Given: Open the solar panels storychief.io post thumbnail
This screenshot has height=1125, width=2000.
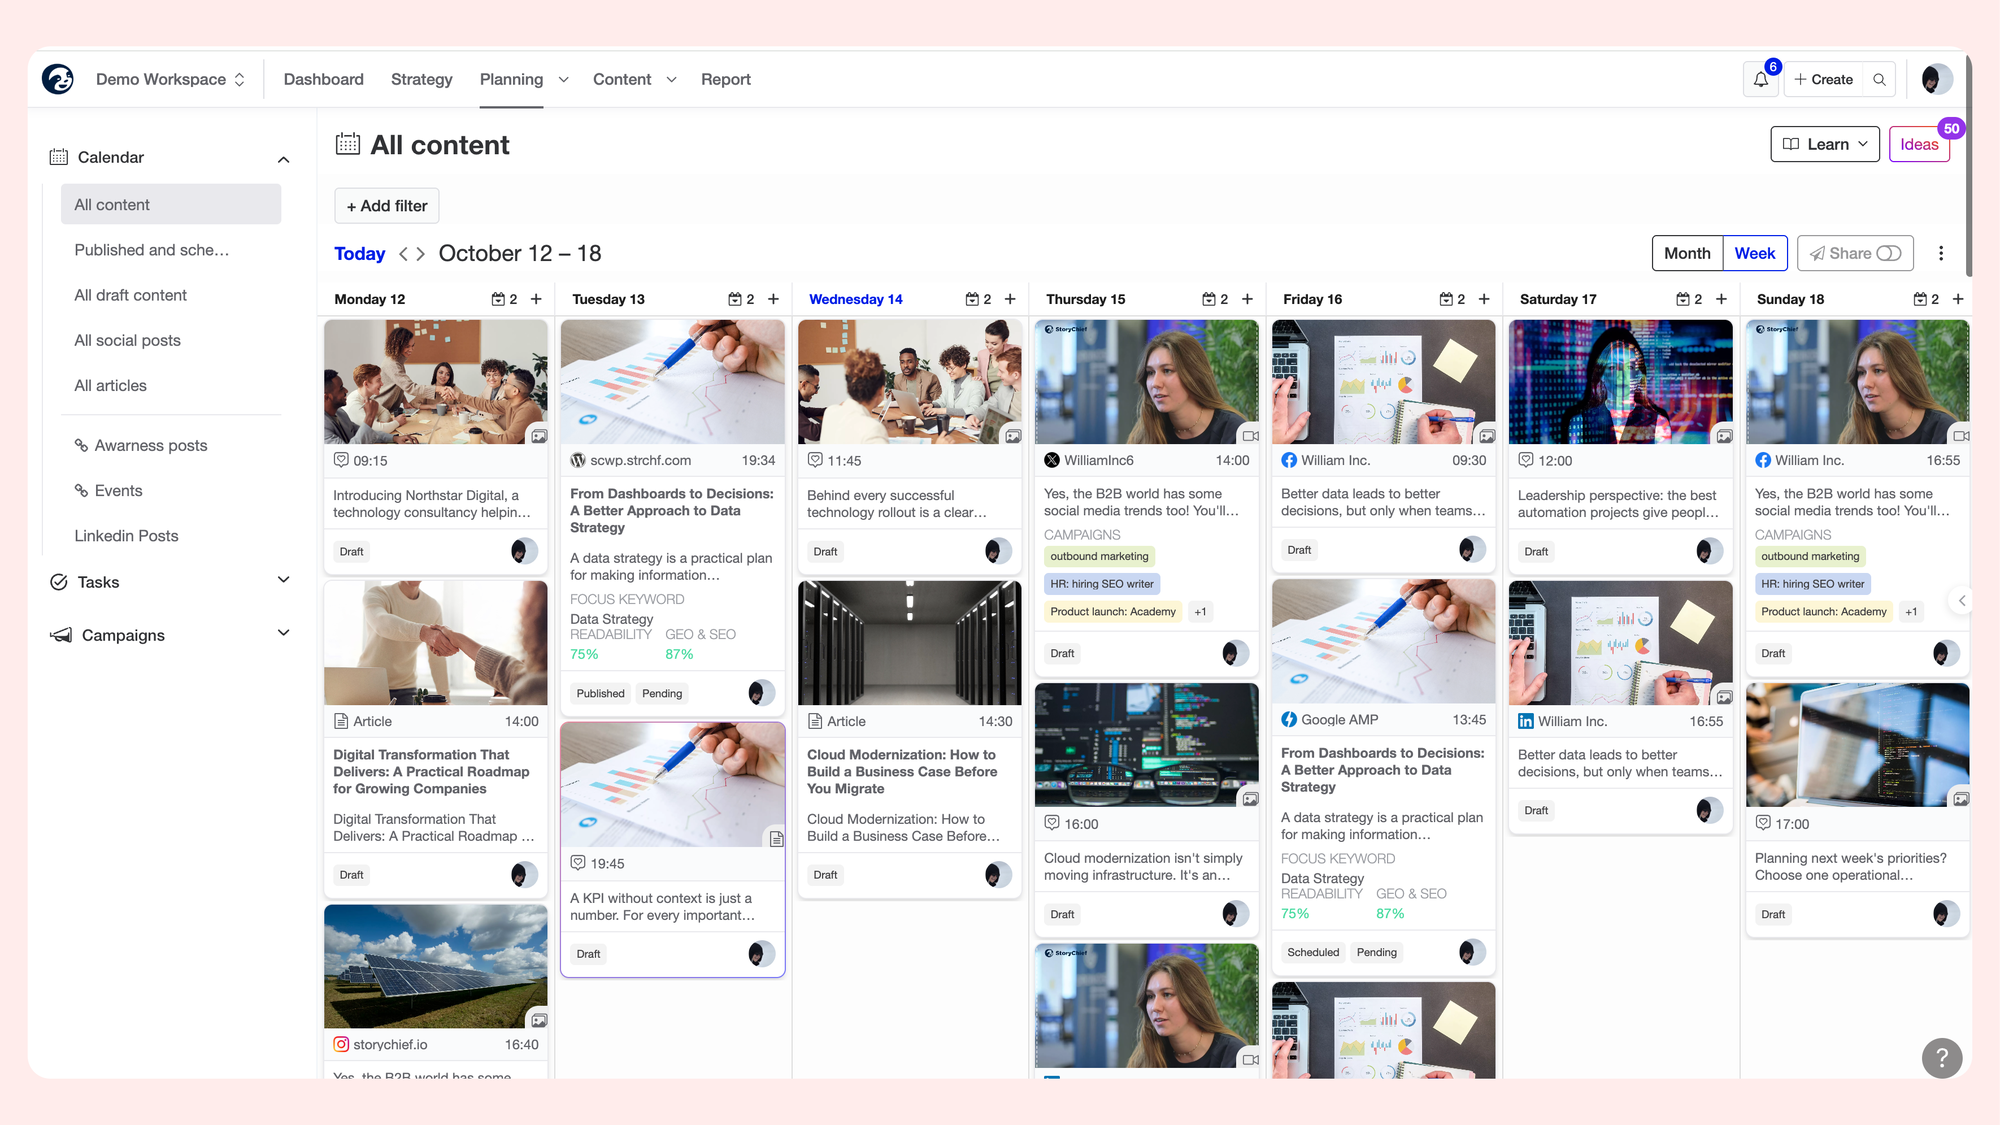Looking at the screenshot, I should (x=436, y=967).
